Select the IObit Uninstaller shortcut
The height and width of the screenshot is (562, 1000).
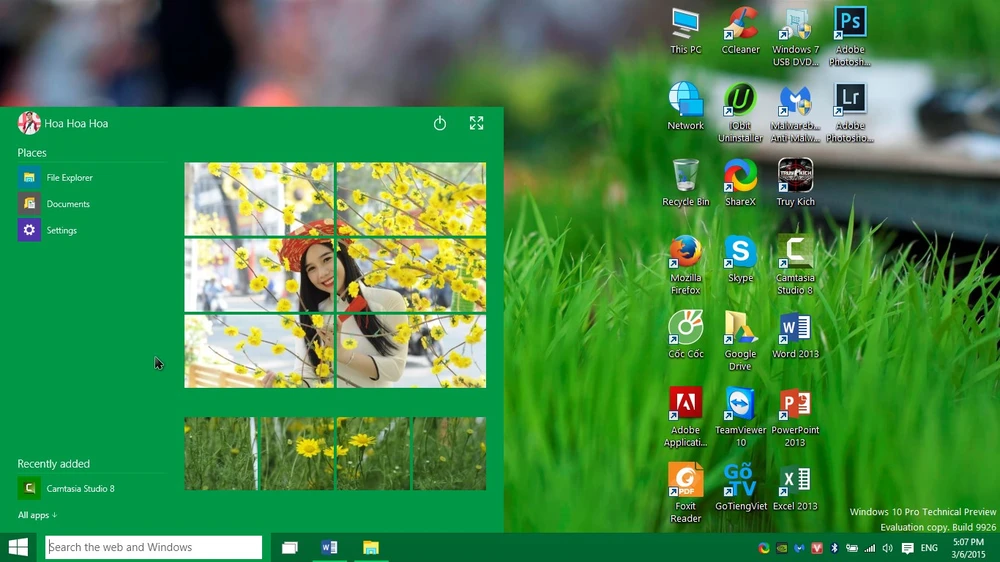pos(740,113)
